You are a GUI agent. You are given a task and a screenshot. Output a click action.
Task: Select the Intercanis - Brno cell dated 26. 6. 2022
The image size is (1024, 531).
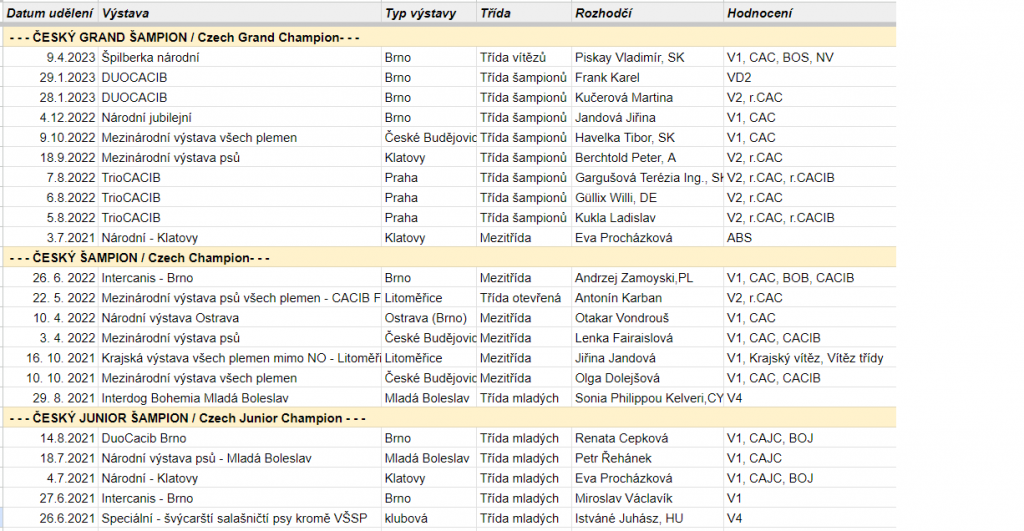(x=240, y=278)
